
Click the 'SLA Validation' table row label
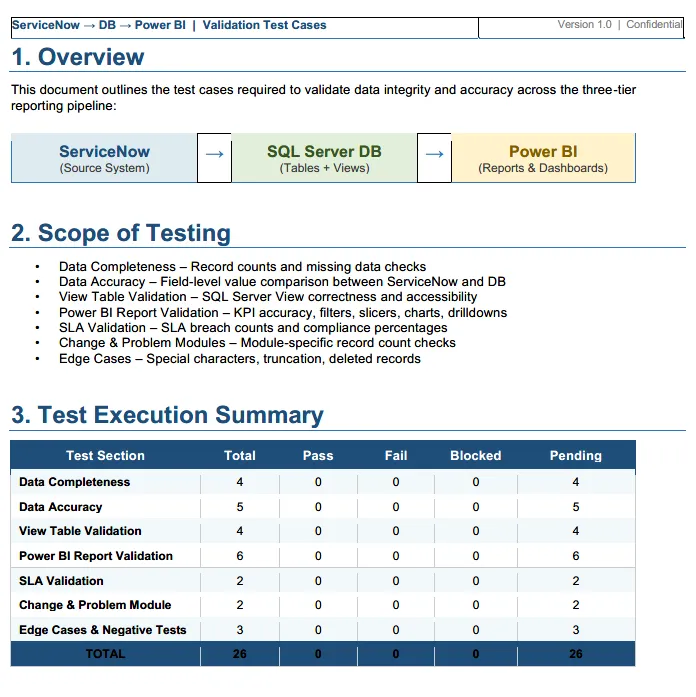click(x=61, y=581)
